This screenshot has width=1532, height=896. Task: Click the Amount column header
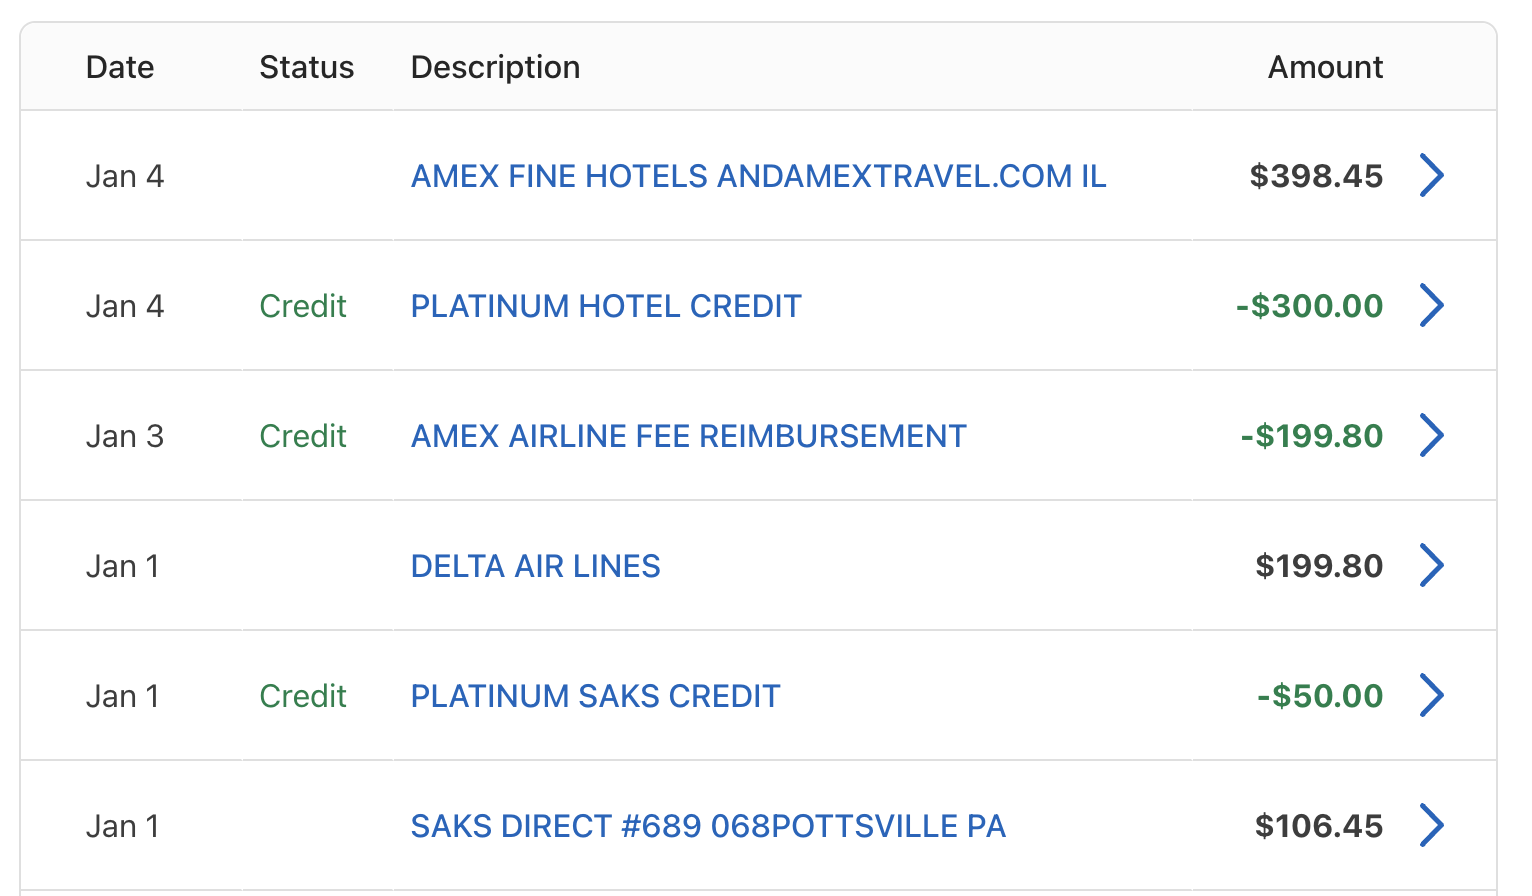[1325, 67]
